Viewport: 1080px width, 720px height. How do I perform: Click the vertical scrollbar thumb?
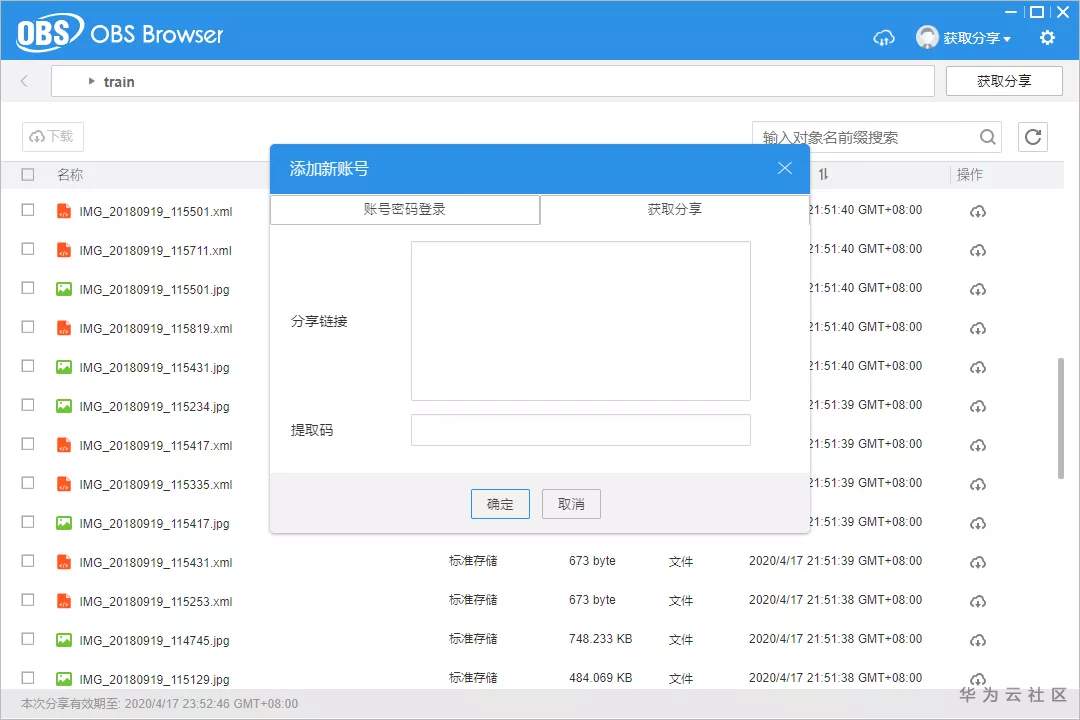(1061, 418)
